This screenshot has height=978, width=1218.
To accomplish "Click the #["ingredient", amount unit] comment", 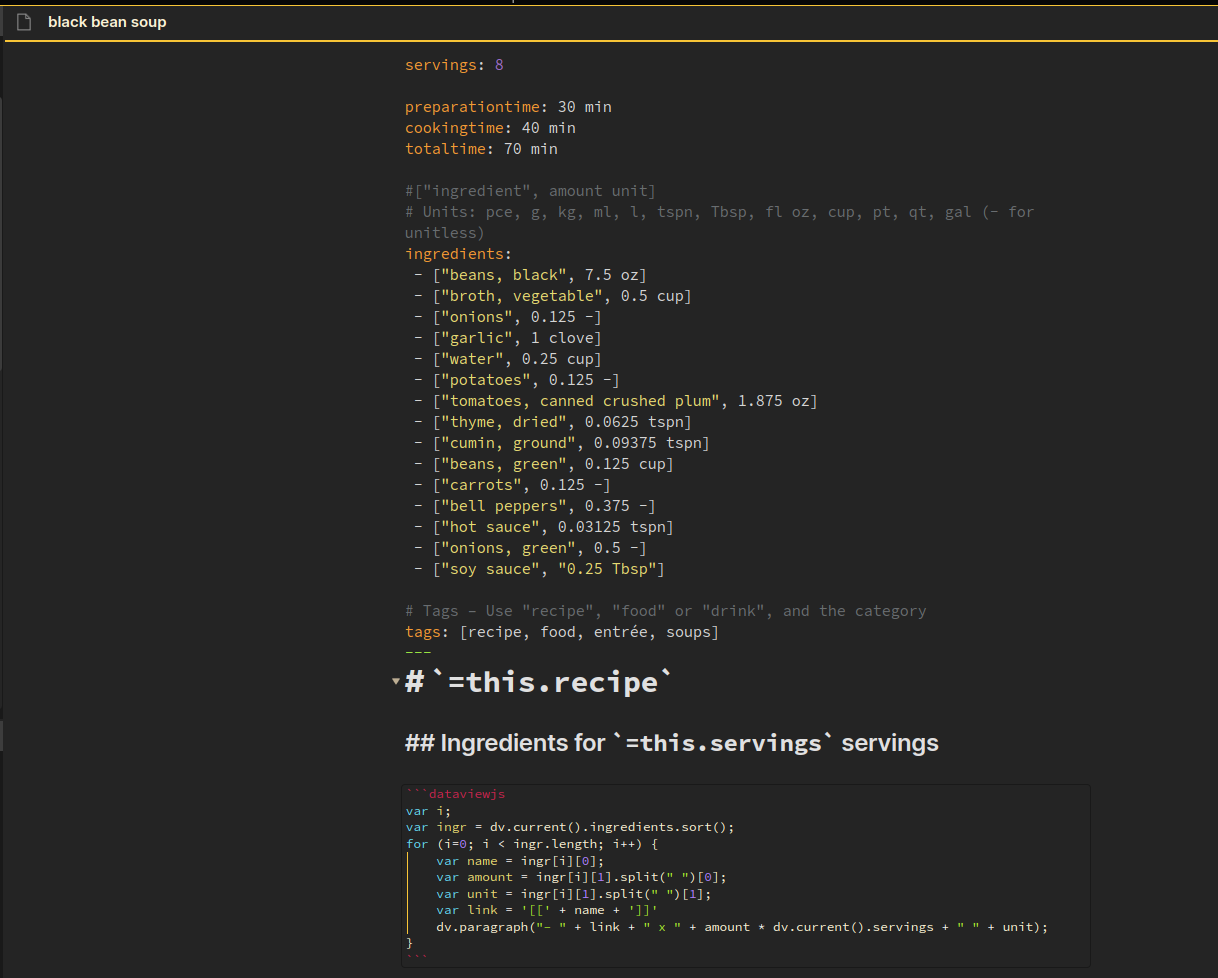I will point(530,191).
